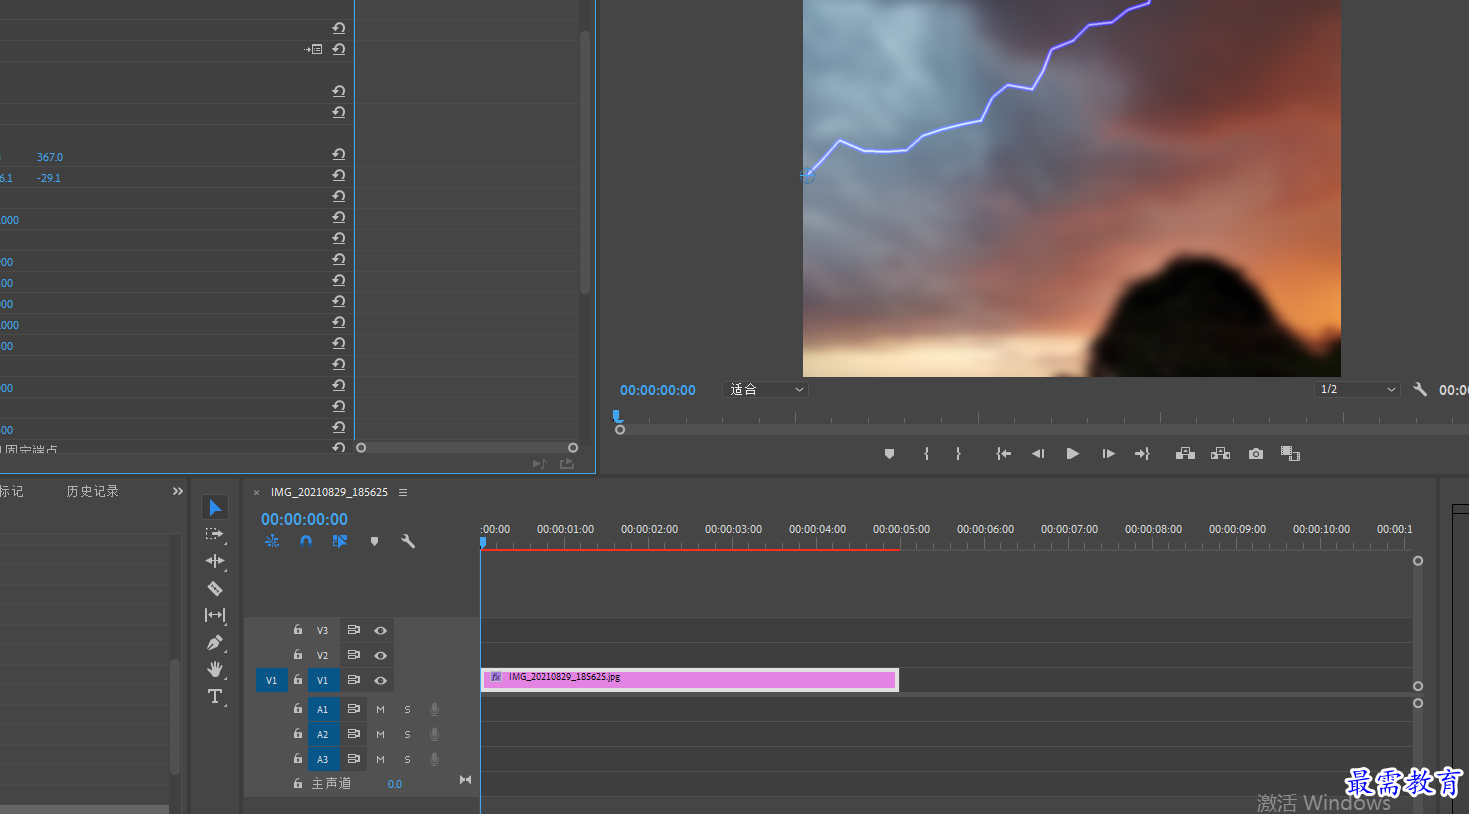Toggle track targeting for V3
Image resolution: width=1469 pixels, height=814 pixels.
[322, 631]
